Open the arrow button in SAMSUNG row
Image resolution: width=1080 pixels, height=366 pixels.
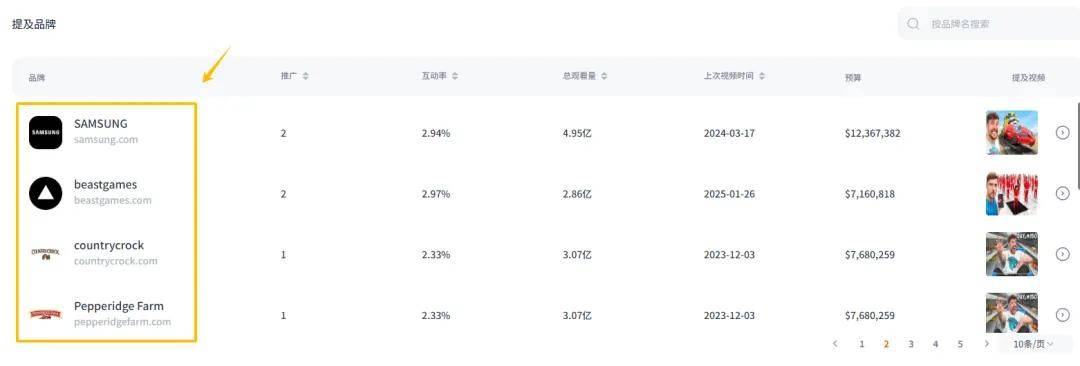[1062, 132]
